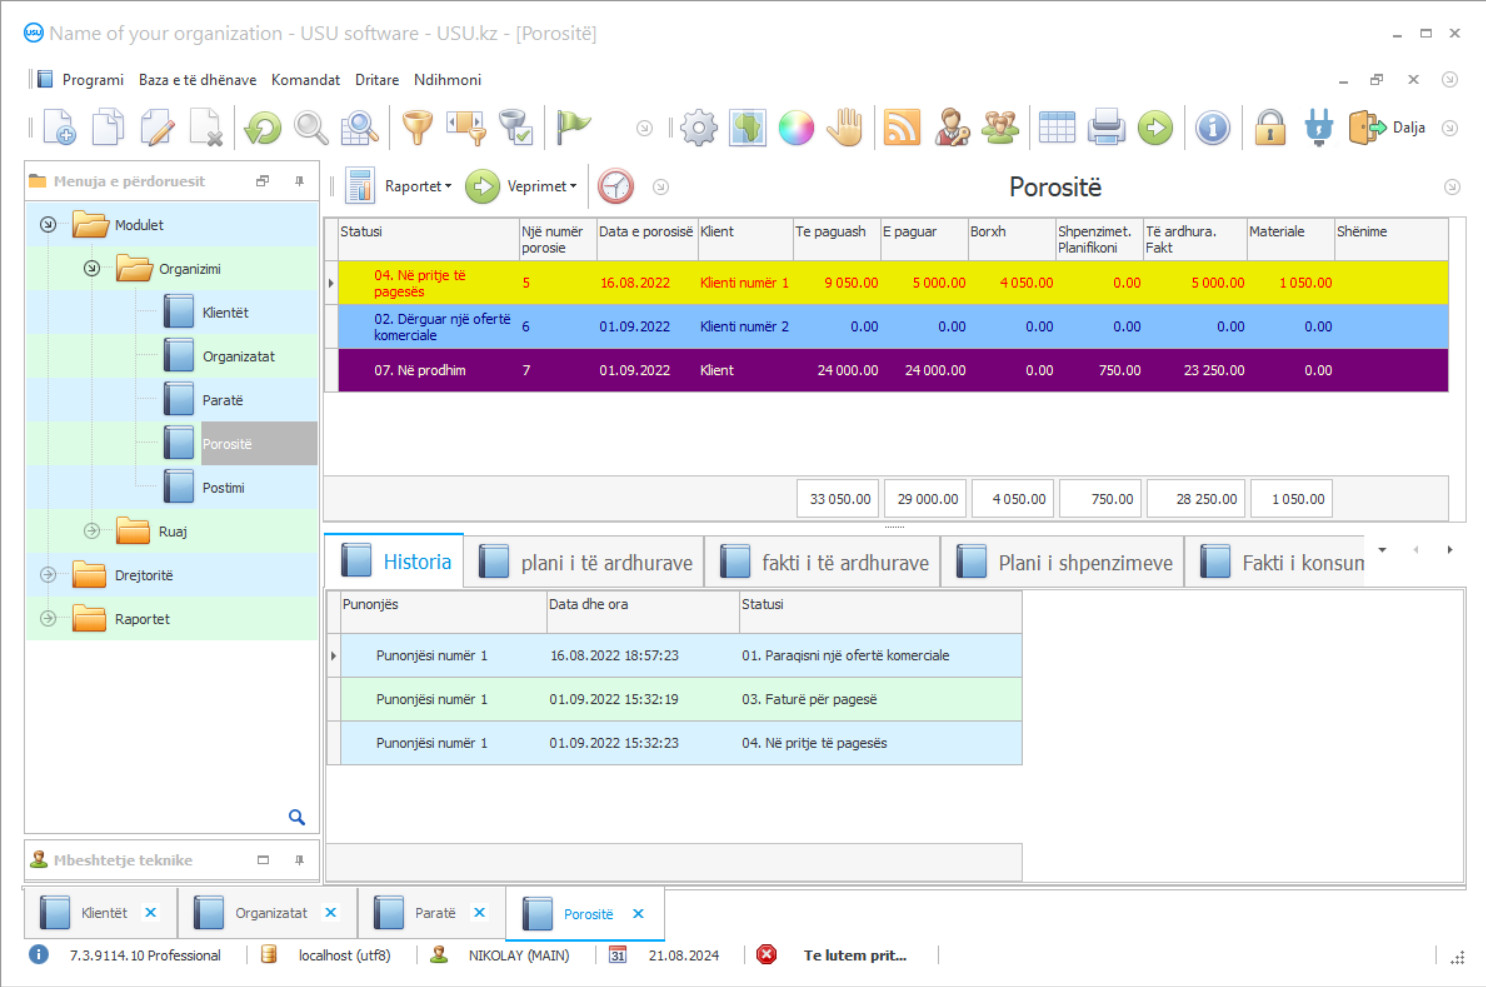Screen dimensions: 1486x987
Task: Click the green flag icon
Action: (x=573, y=127)
